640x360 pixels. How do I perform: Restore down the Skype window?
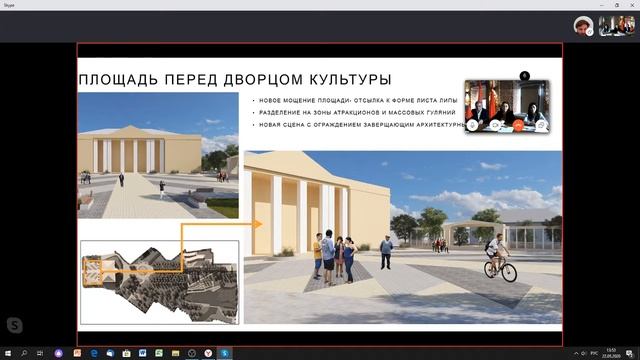coord(617,5)
